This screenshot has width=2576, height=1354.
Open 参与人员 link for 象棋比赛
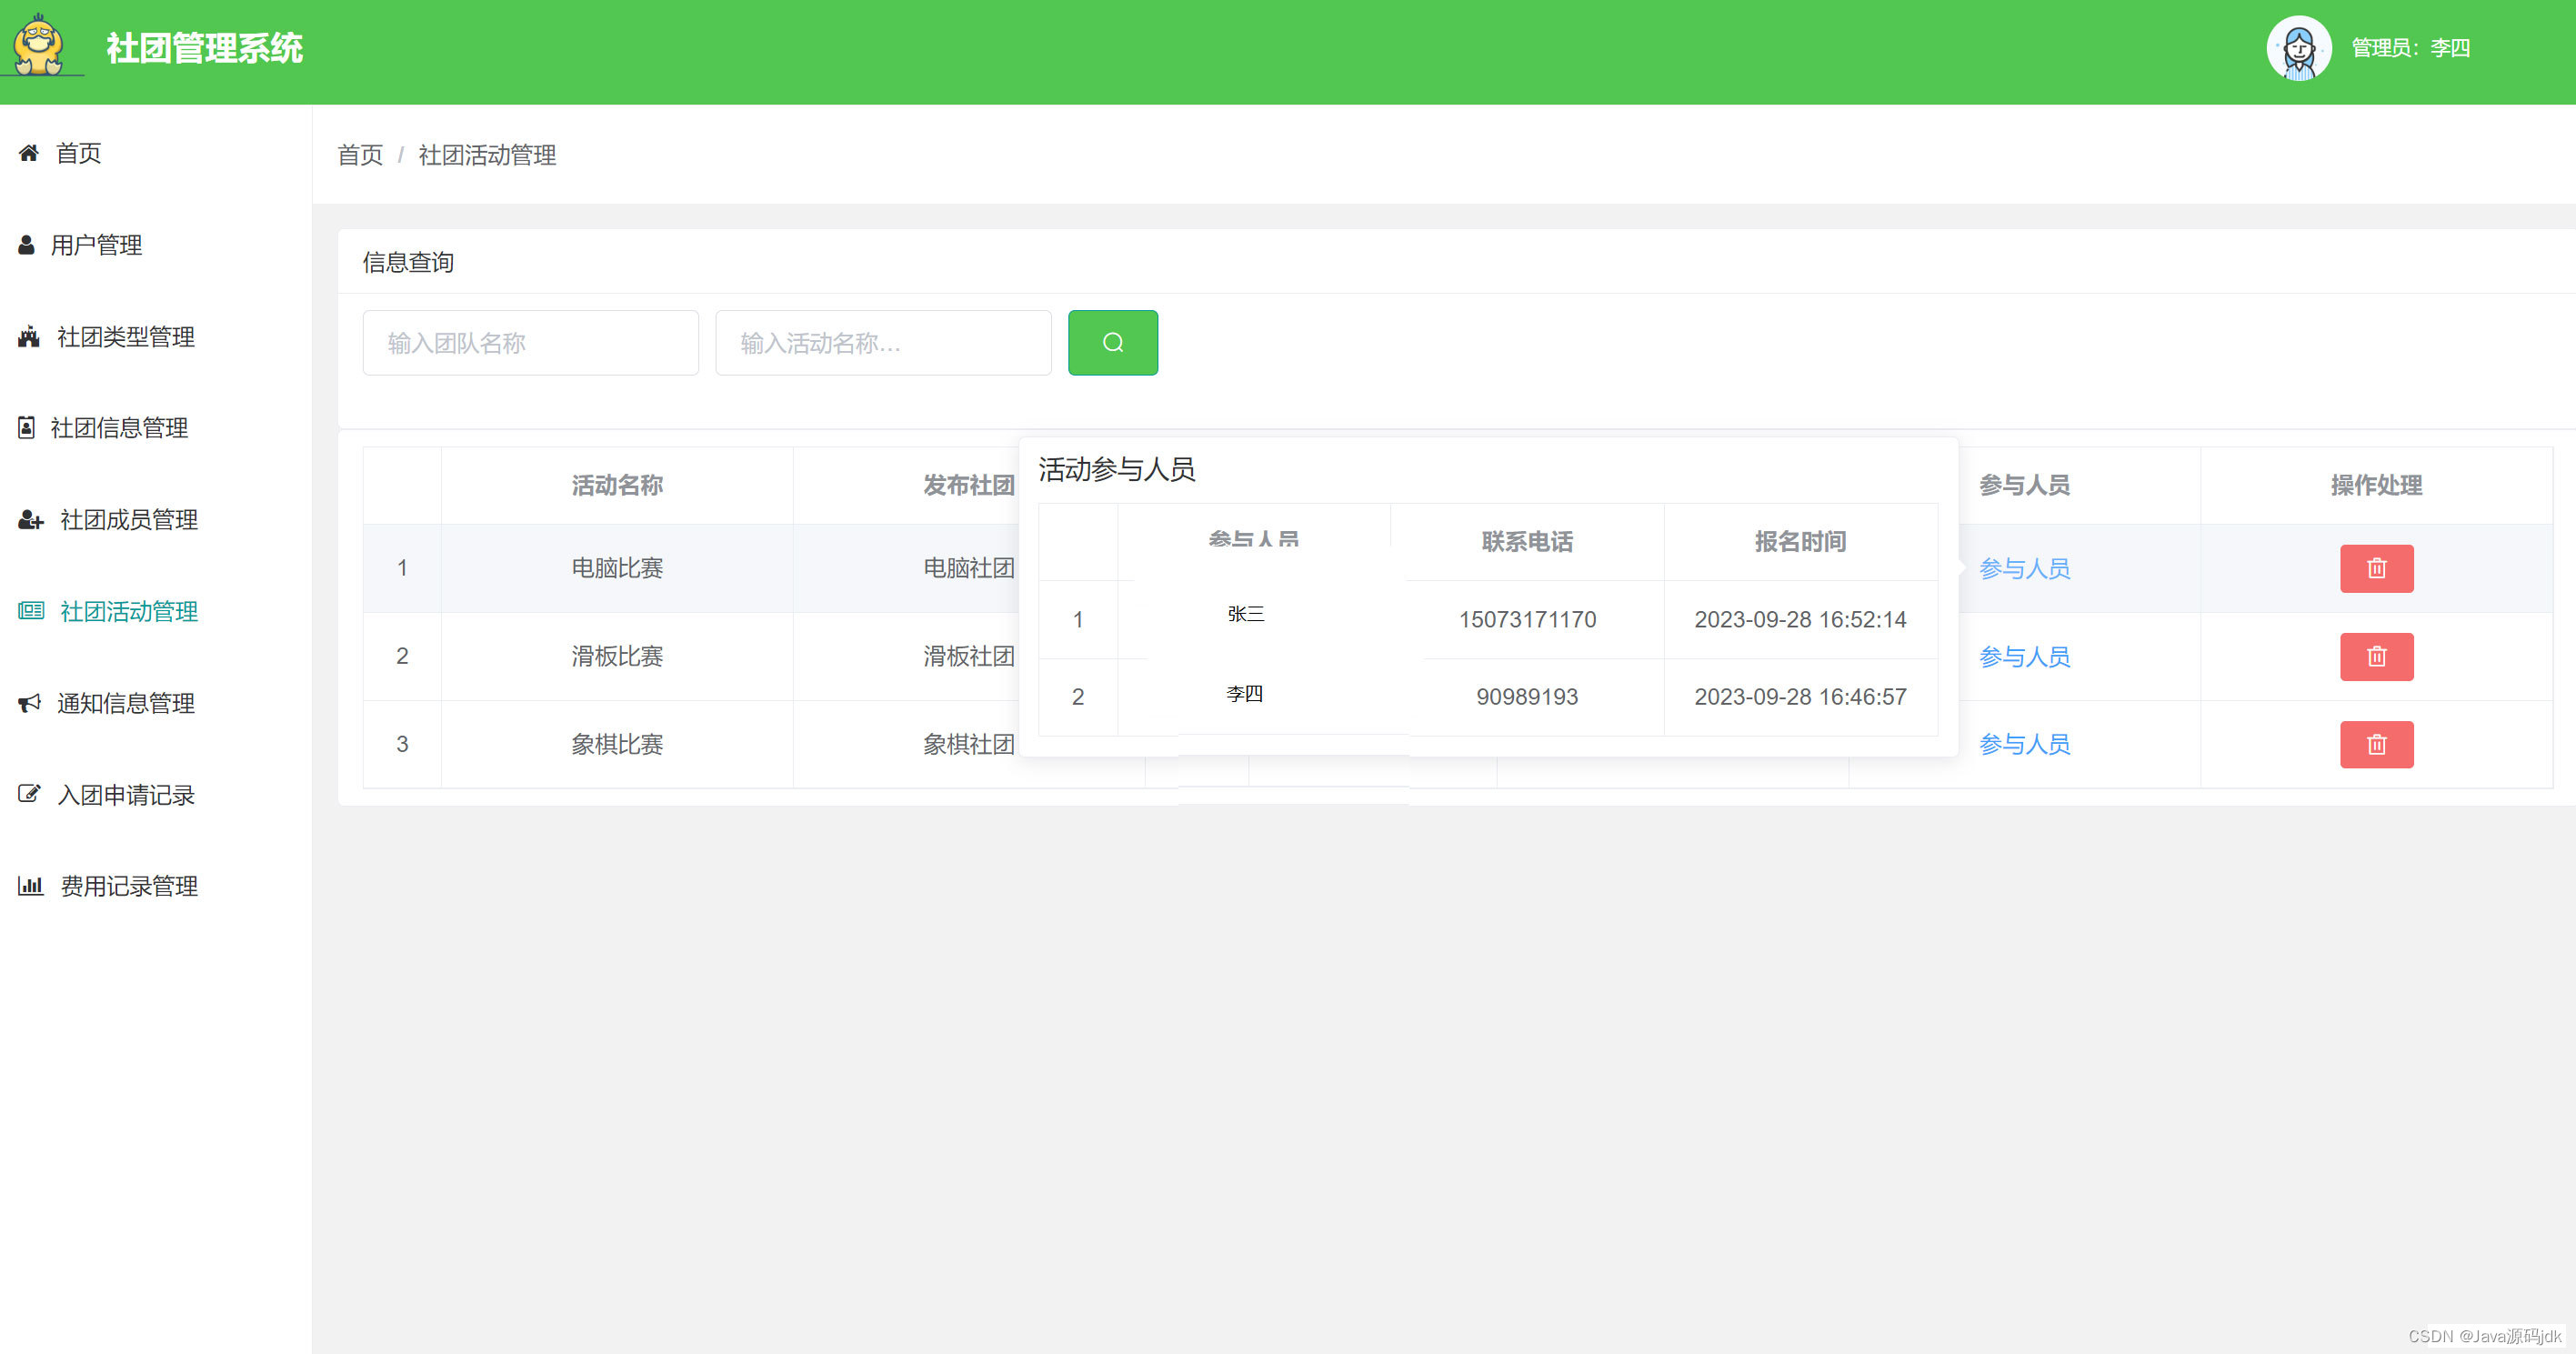(2024, 744)
